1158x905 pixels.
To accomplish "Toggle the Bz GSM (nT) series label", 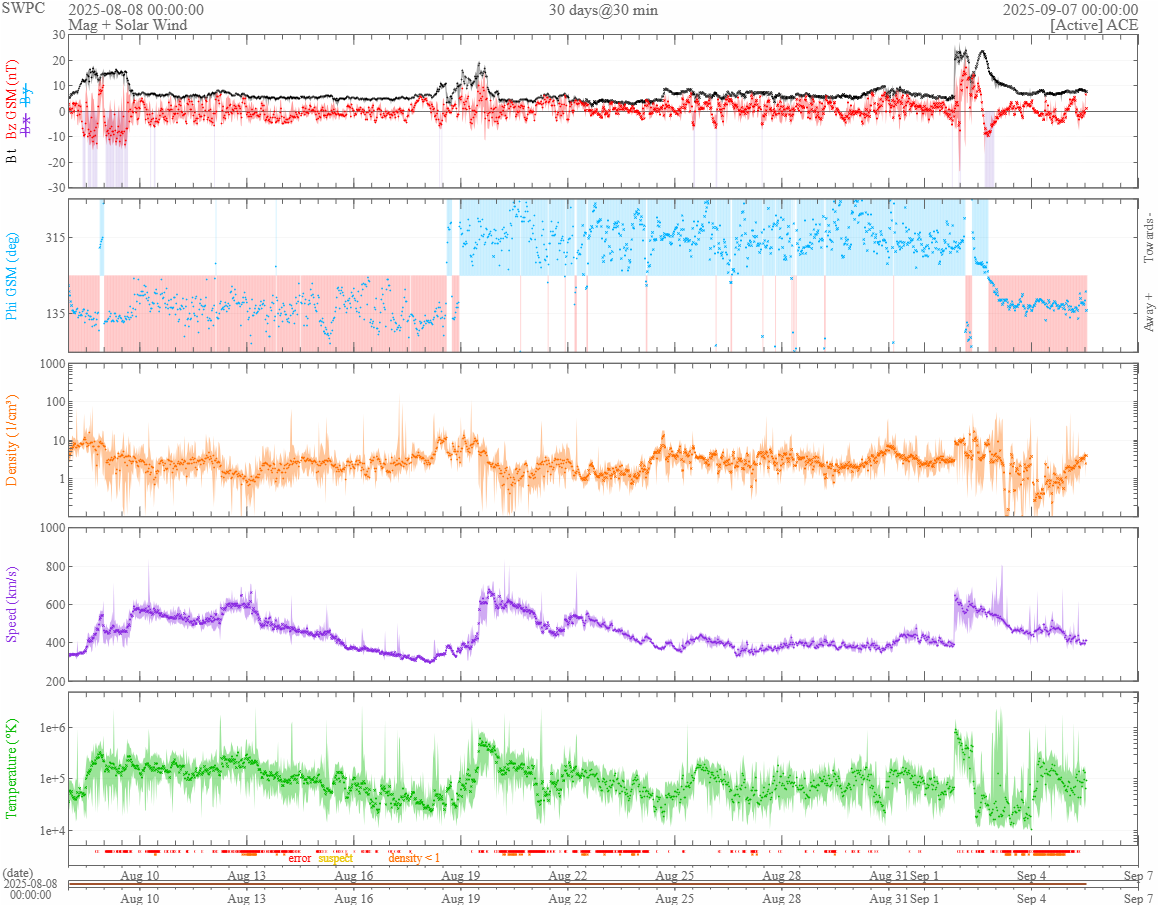I will [x=11, y=100].
